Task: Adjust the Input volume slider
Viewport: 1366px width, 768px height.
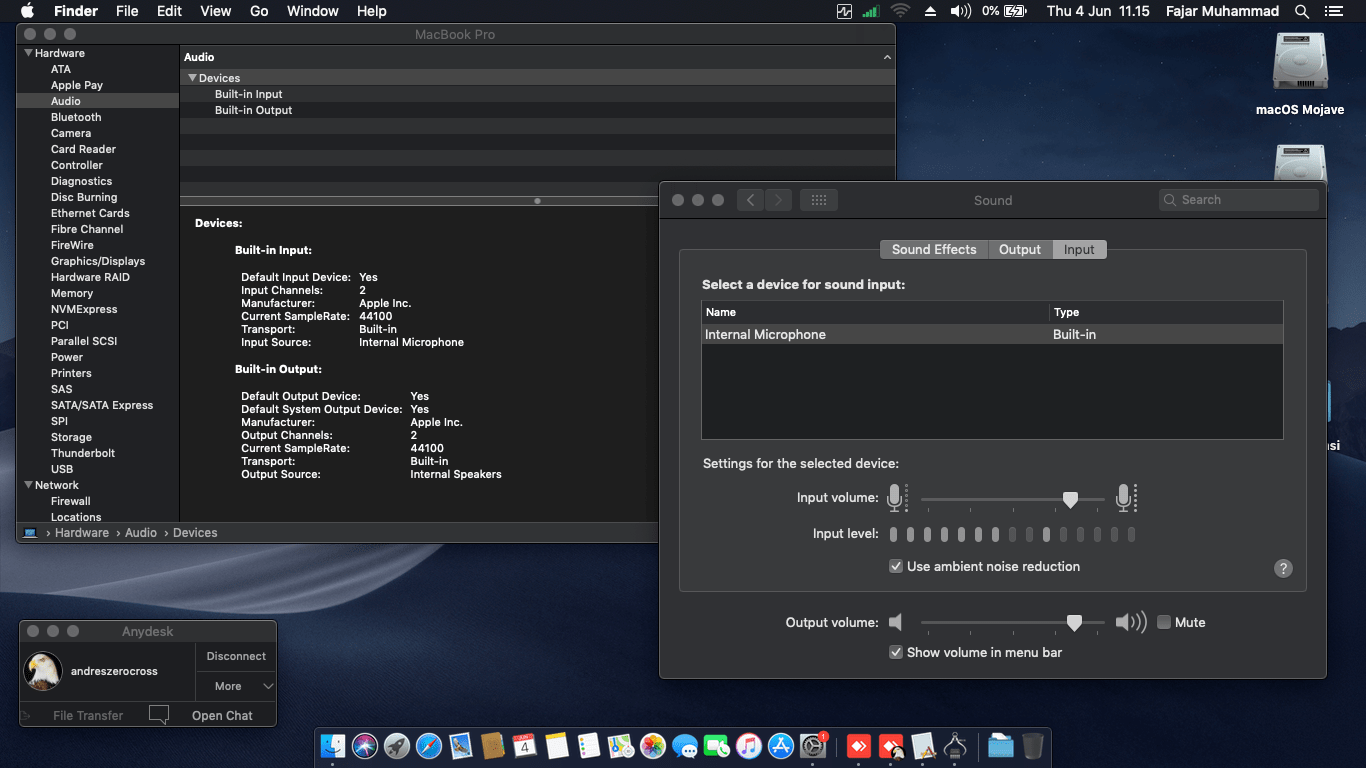Action: [x=1070, y=499]
